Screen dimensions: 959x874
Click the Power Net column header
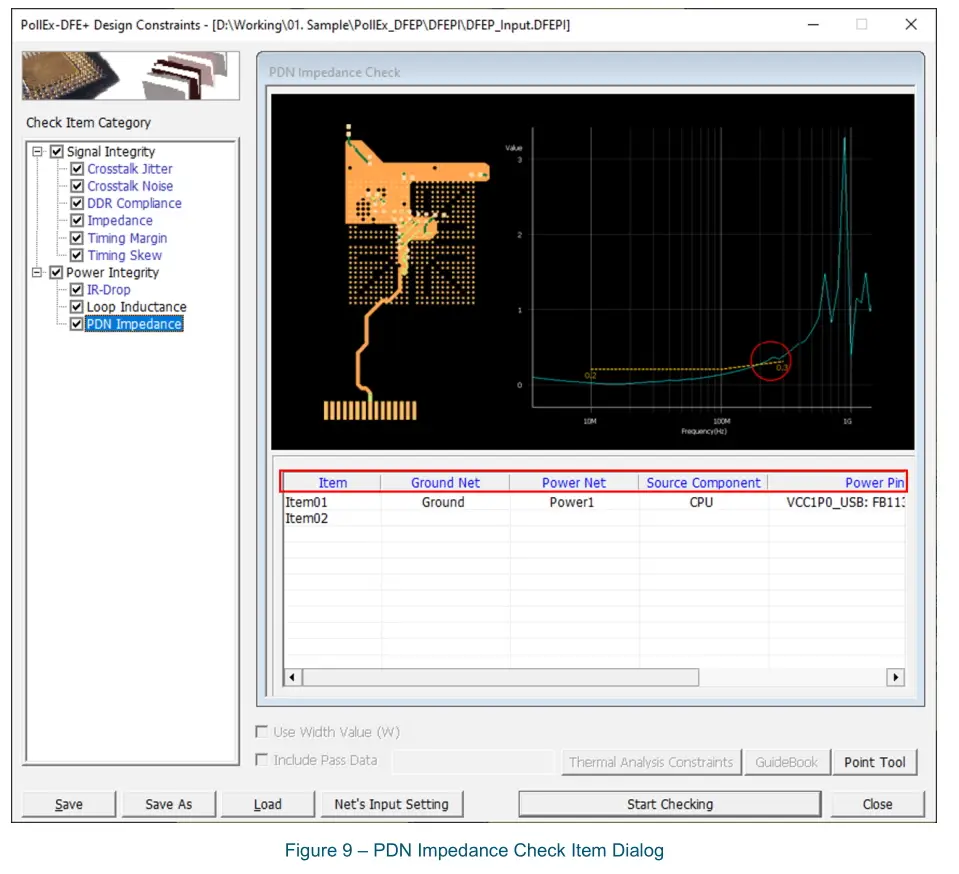click(x=574, y=482)
